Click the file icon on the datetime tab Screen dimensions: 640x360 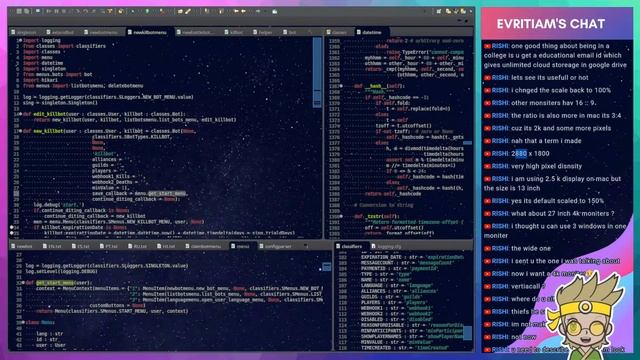pyautogui.click(x=359, y=32)
